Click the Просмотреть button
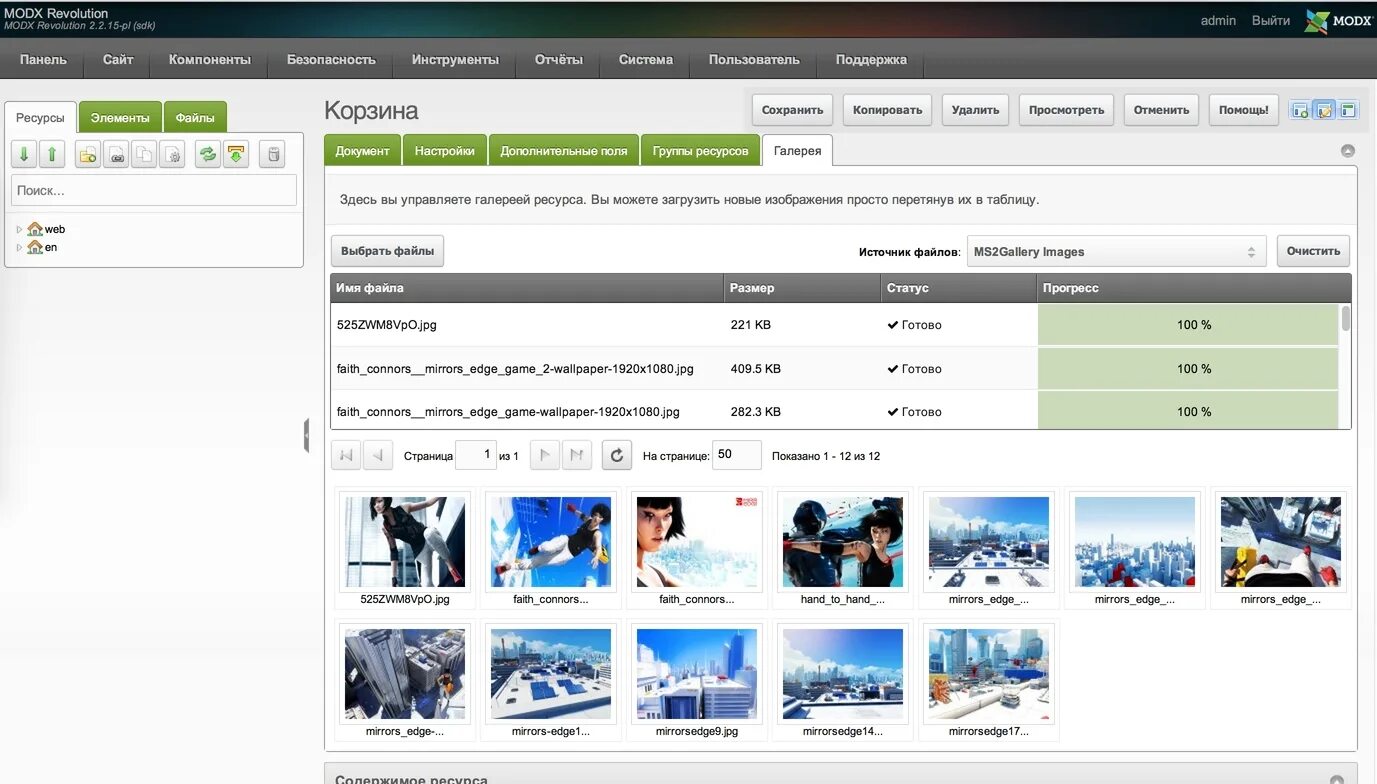The image size is (1377, 784). pos(1066,110)
